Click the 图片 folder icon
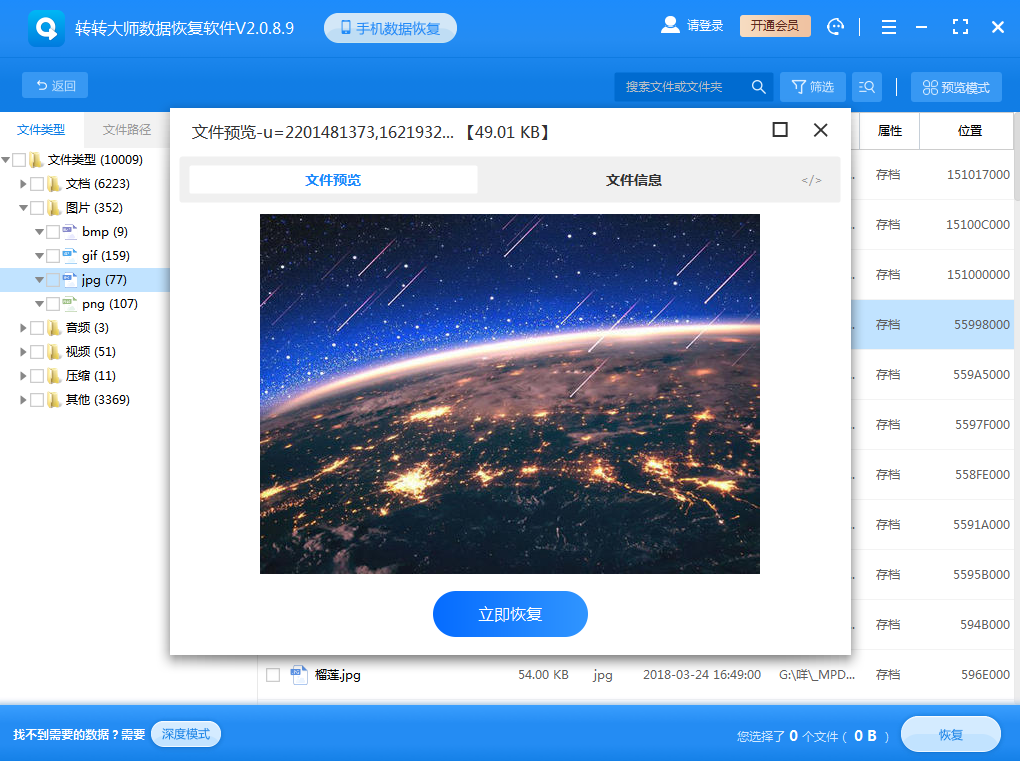Viewport: 1020px width, 761px height. (x=54, y=207)
